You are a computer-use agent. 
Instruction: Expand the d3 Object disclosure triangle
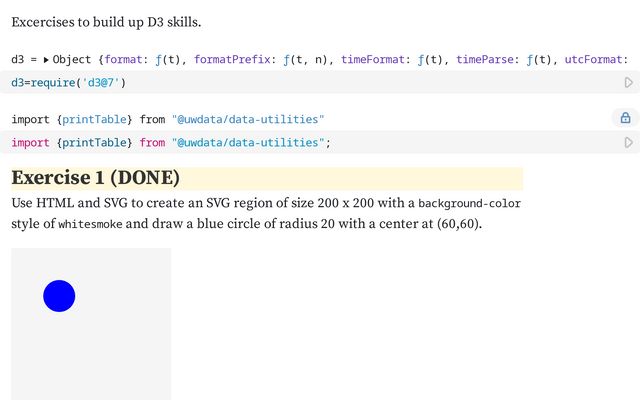click(46, 60)
